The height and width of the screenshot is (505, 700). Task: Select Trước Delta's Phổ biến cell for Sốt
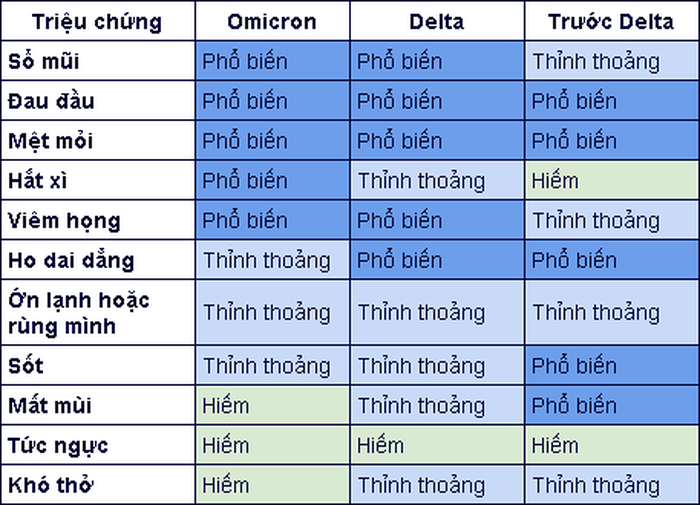click(x=574, y=365)
